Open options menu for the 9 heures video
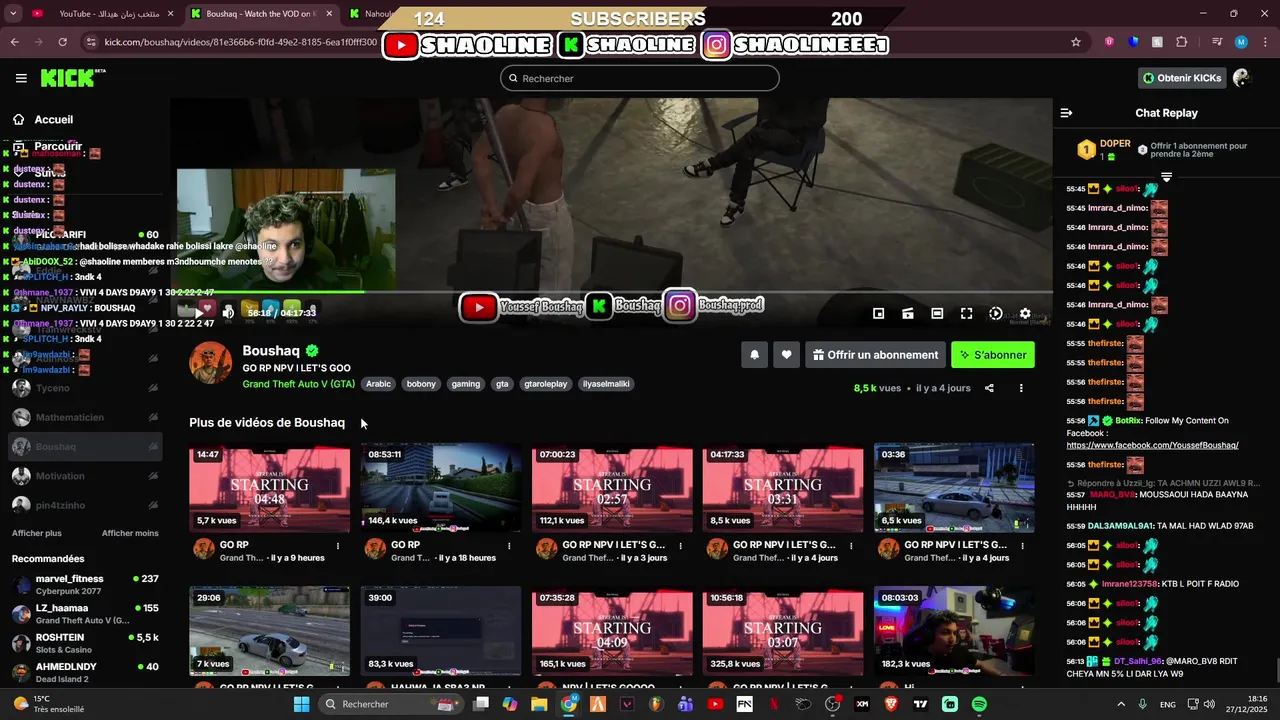 tap(338, 546)
